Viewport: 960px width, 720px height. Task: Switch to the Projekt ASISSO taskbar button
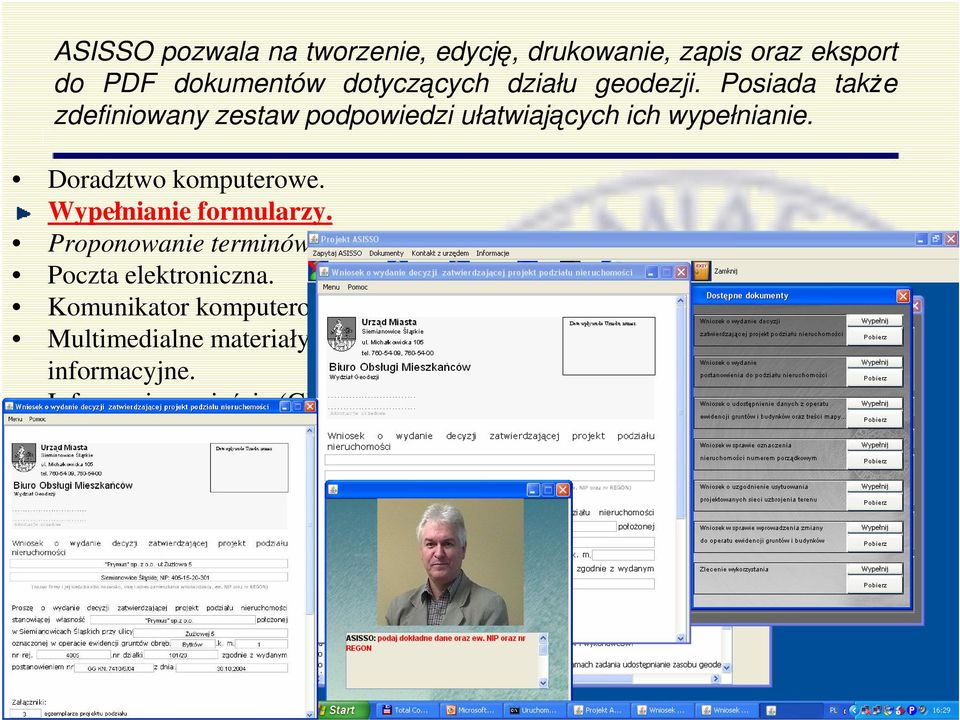pyautogui.click(x=598, y=710)
